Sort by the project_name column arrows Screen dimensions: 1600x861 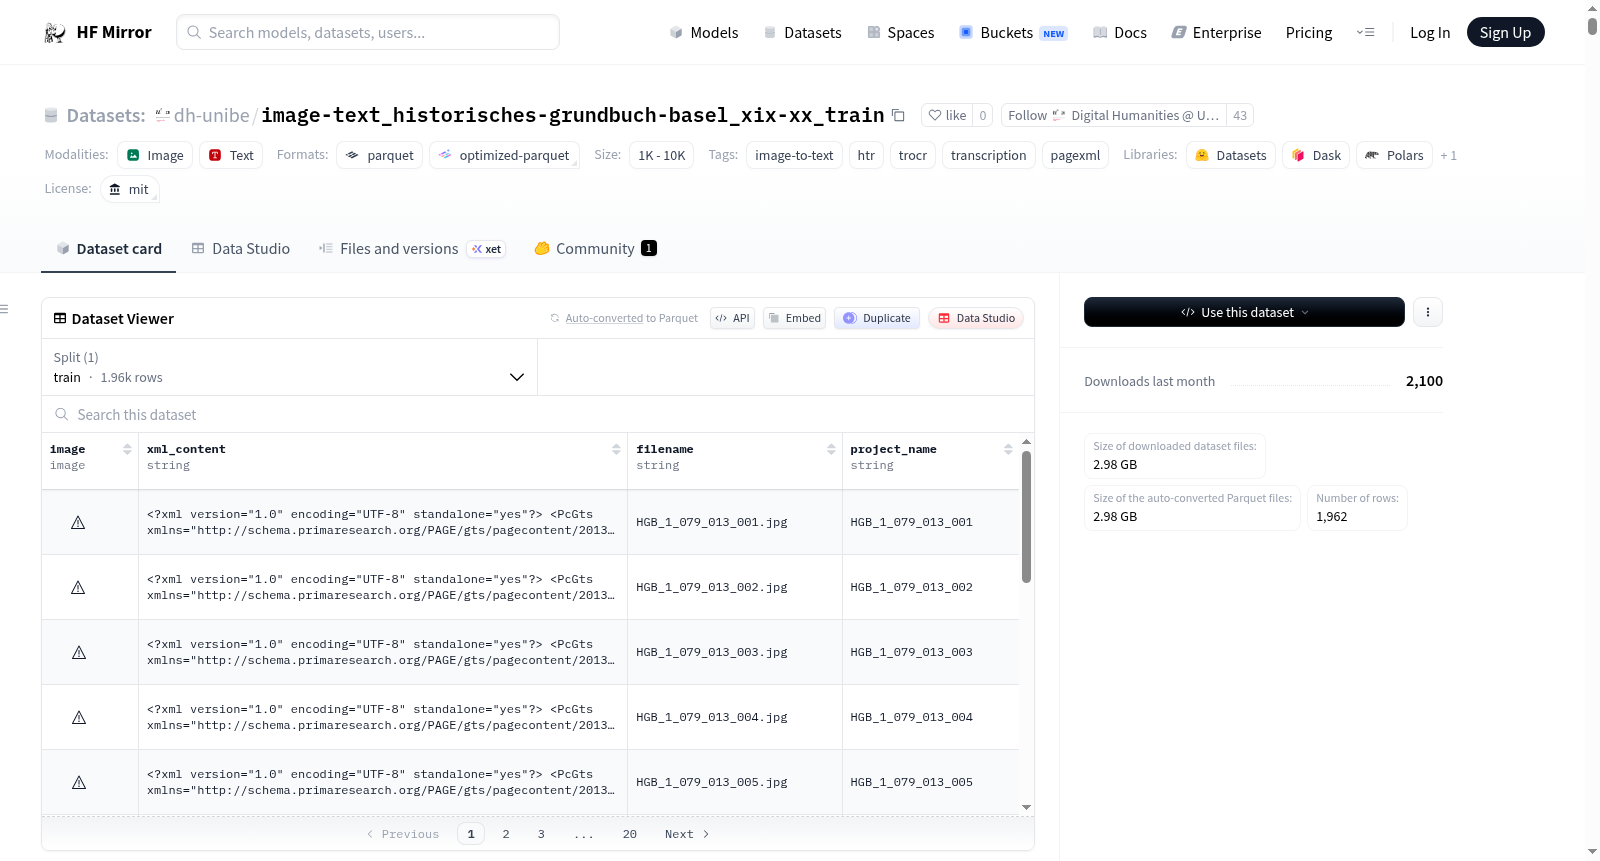(x=1008, y=449)
